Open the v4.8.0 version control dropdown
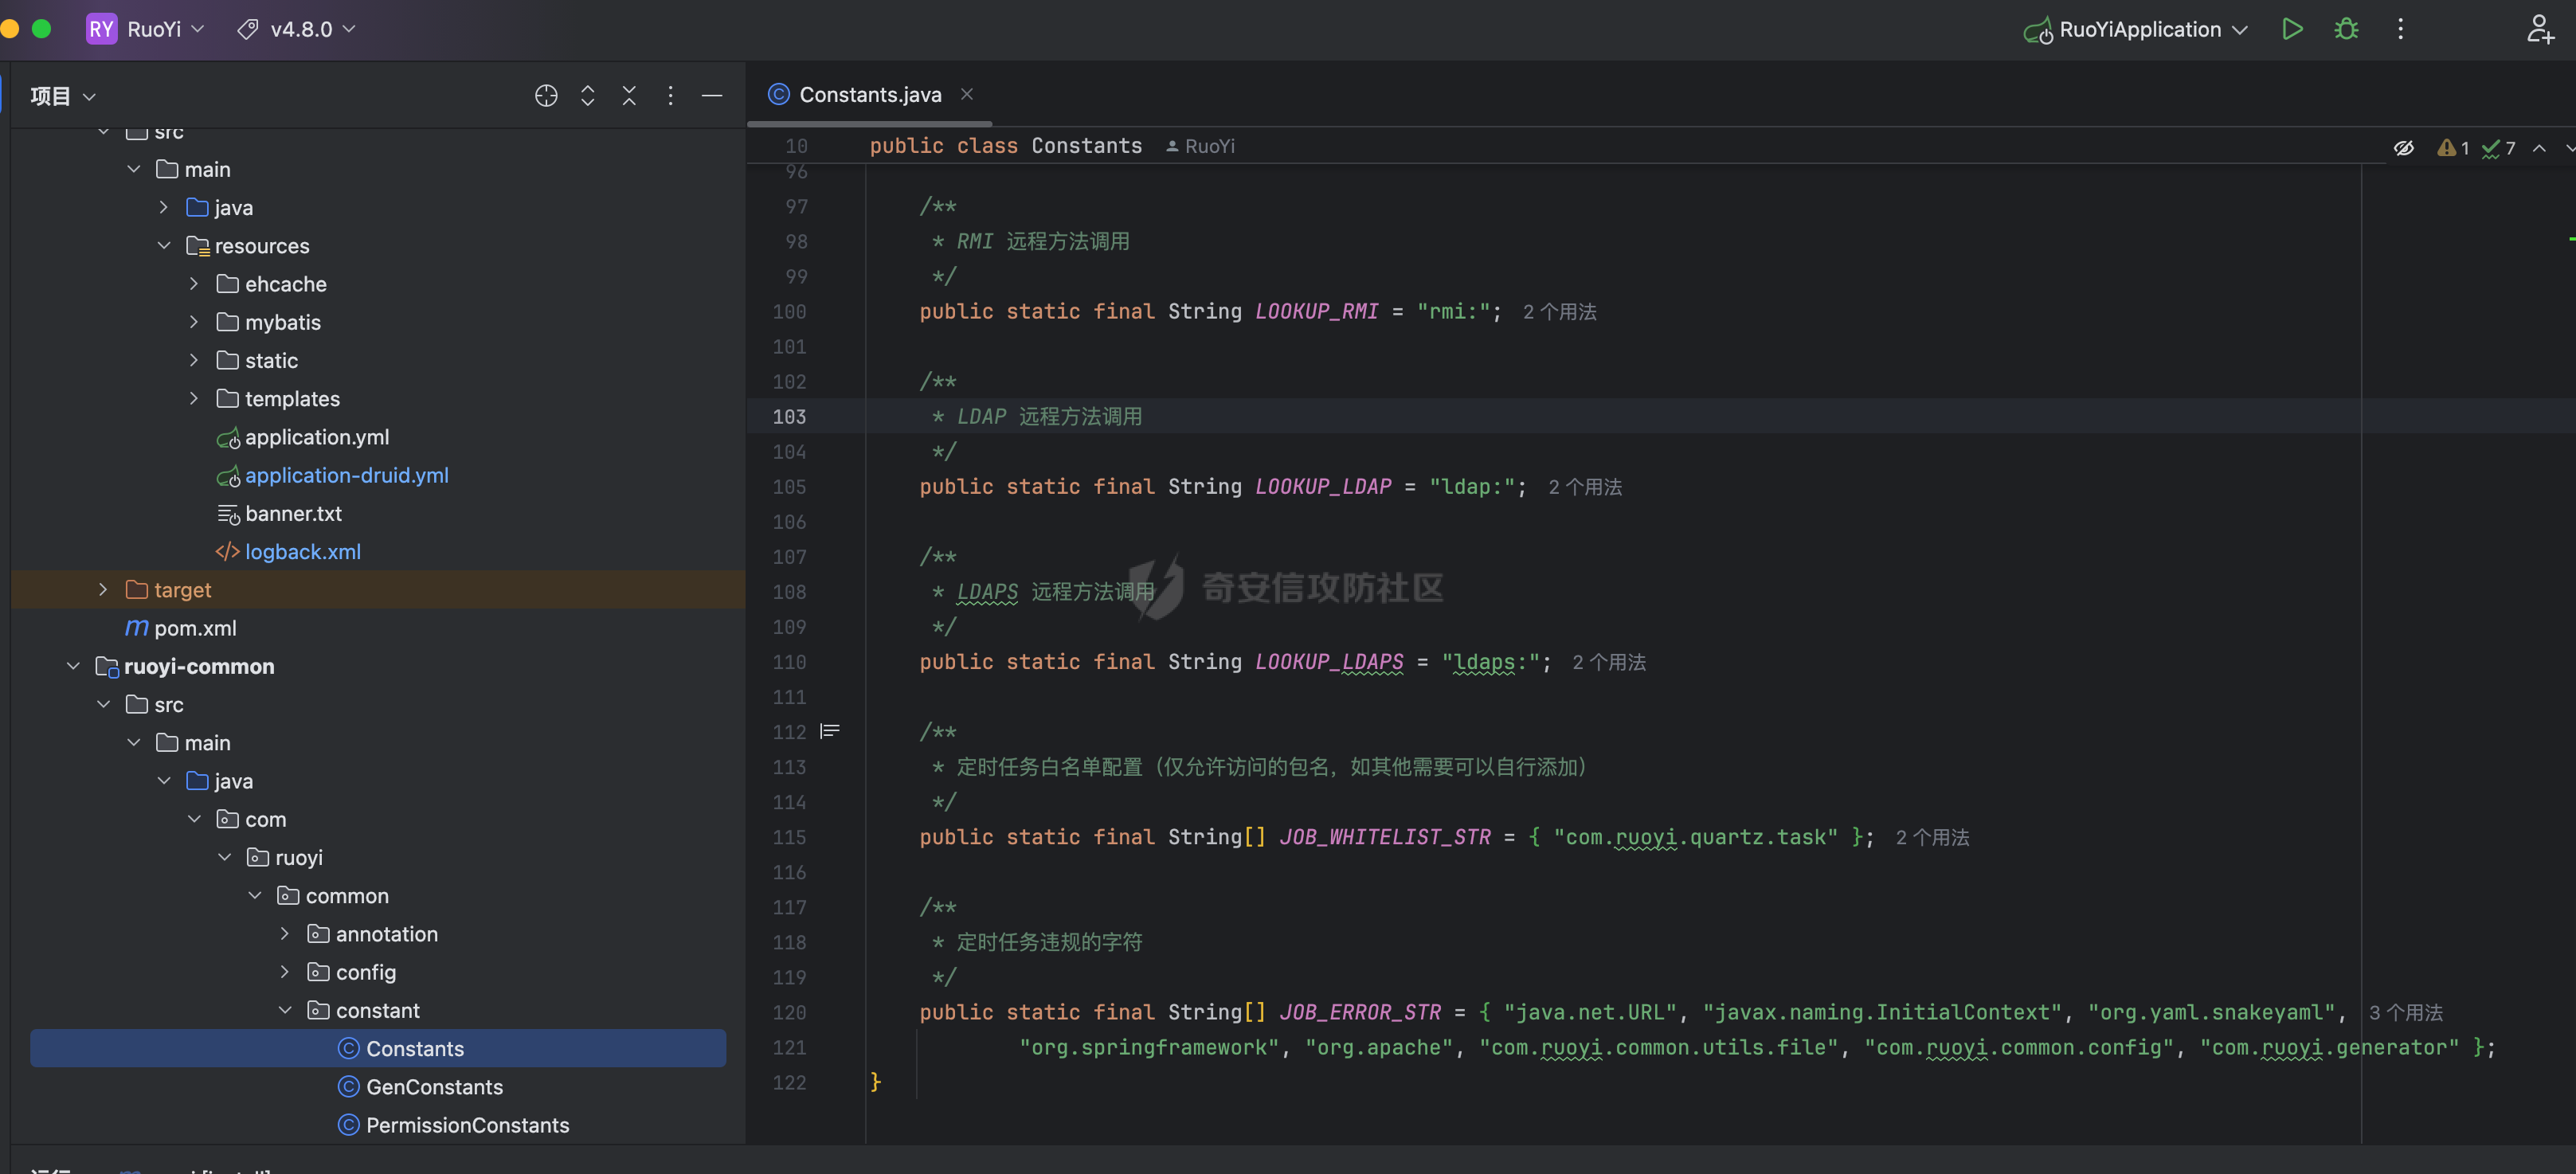 (313, 29)
